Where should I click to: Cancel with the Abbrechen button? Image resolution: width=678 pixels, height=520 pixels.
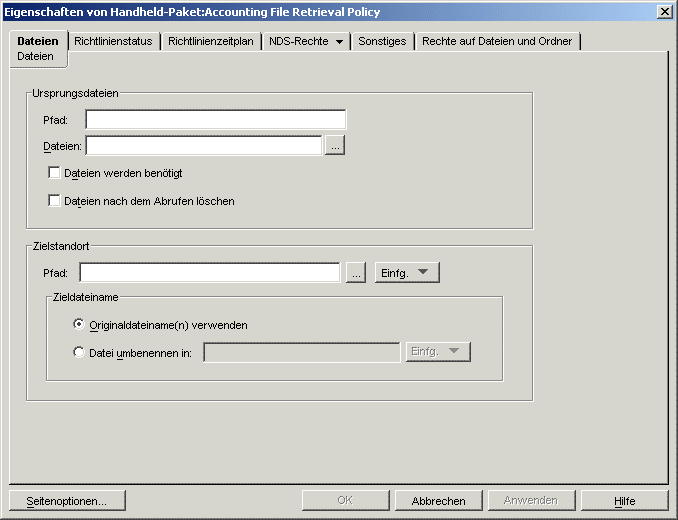(438, 501)
